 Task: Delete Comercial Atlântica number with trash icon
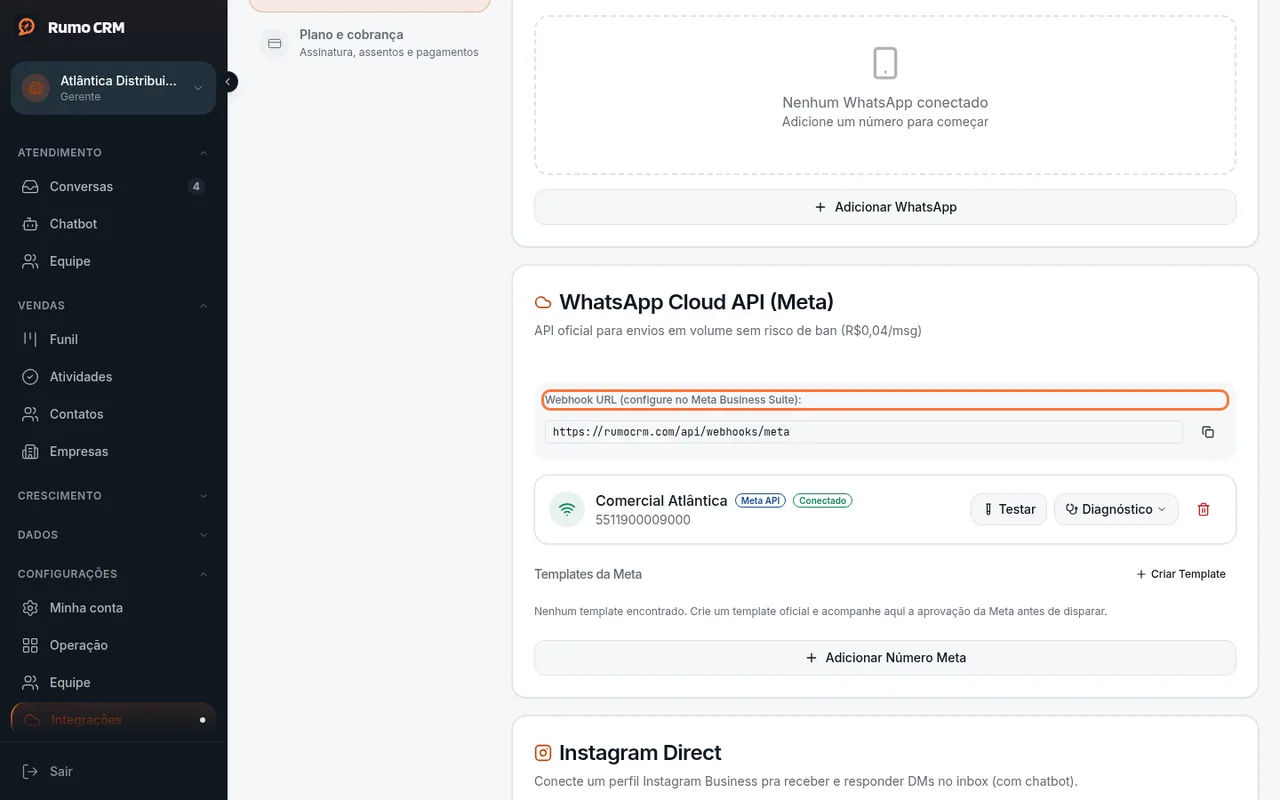pos(1203,509)
